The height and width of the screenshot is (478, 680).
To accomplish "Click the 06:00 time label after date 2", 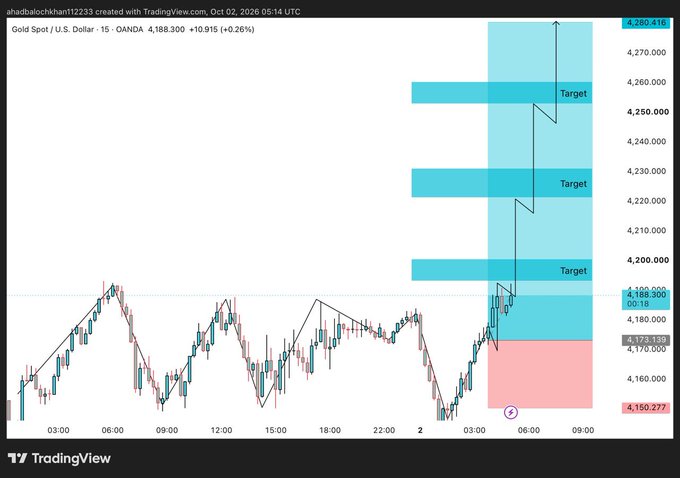I will click(529, 430).
